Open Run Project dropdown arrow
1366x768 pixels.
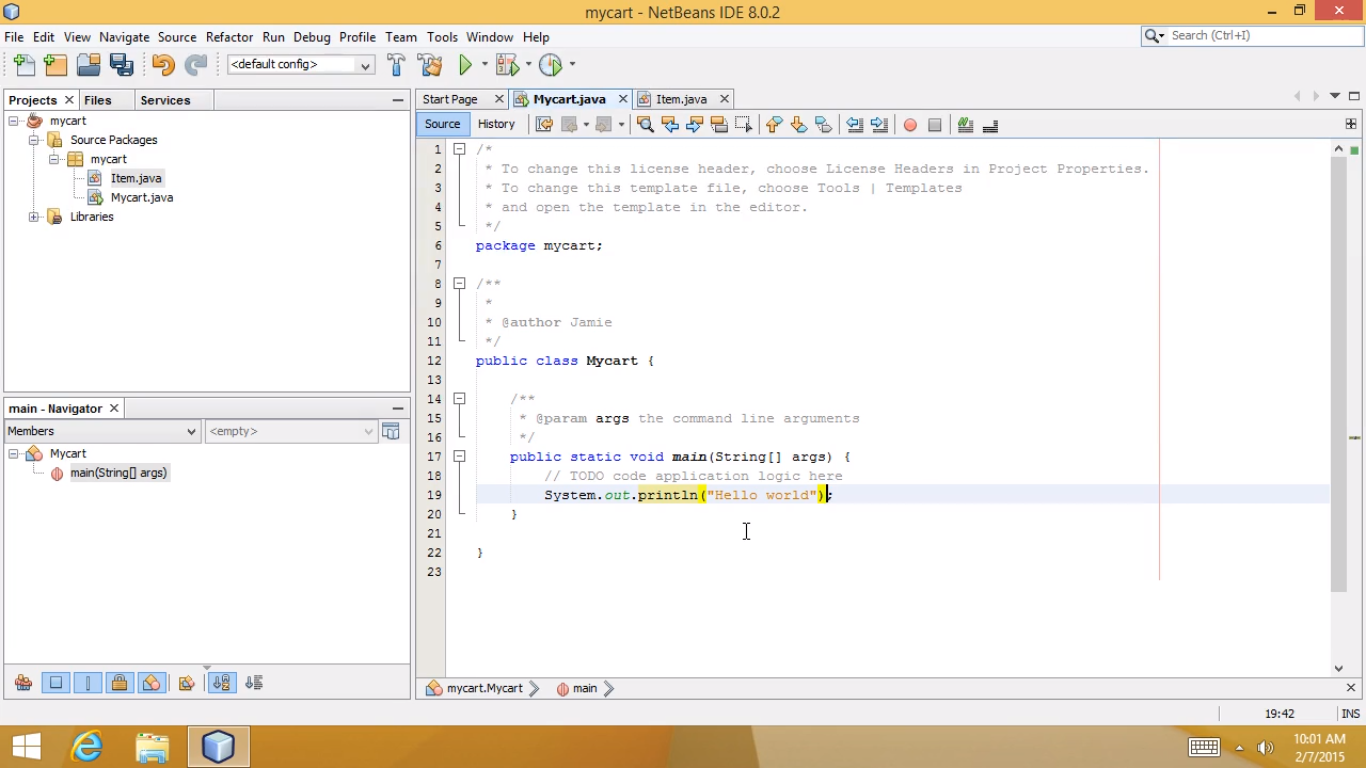point(485,65)
